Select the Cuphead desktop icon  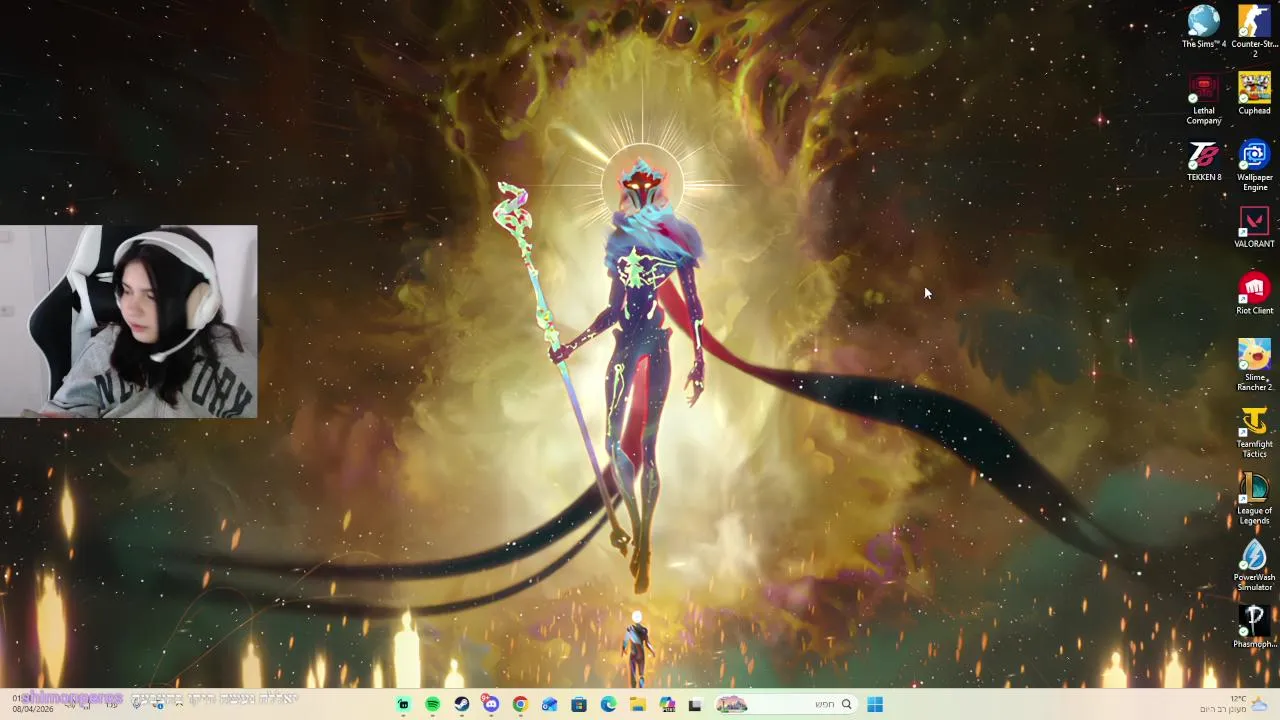click(1254, 94)
